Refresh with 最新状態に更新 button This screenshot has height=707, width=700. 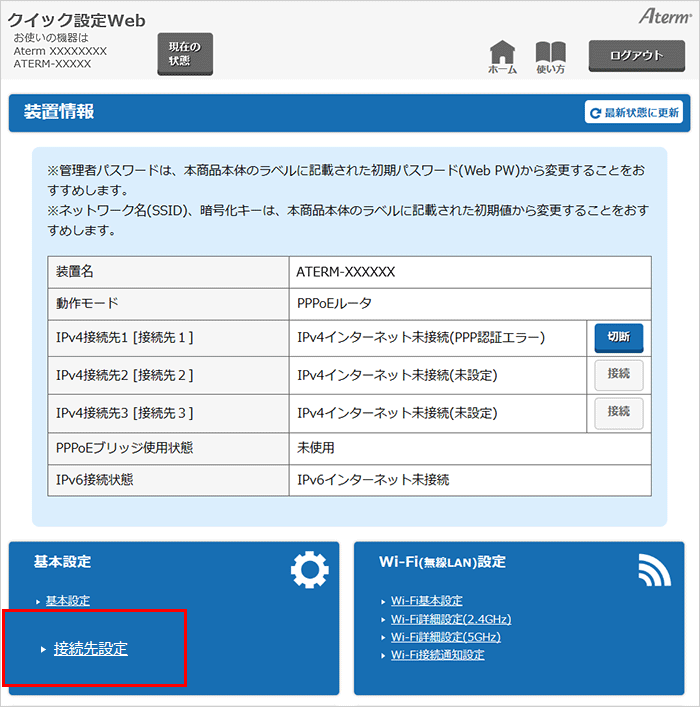pyautogui.click(x=634, y=113)
